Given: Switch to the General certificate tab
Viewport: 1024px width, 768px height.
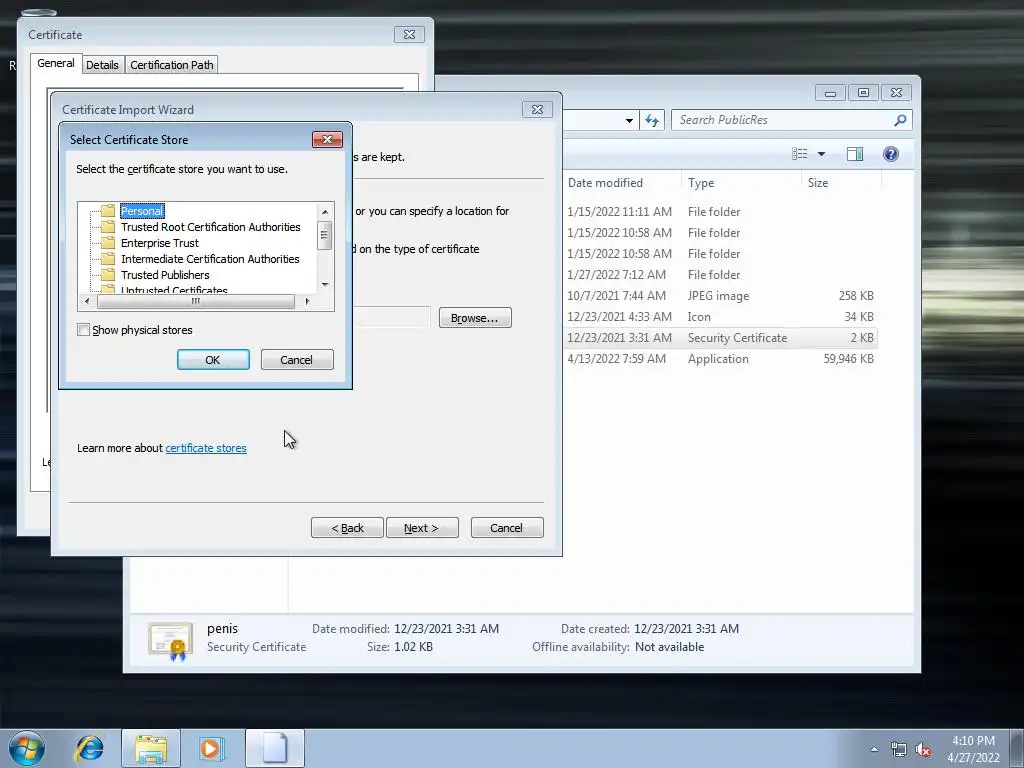Looking at the screenshot, I should click(56, 63).
